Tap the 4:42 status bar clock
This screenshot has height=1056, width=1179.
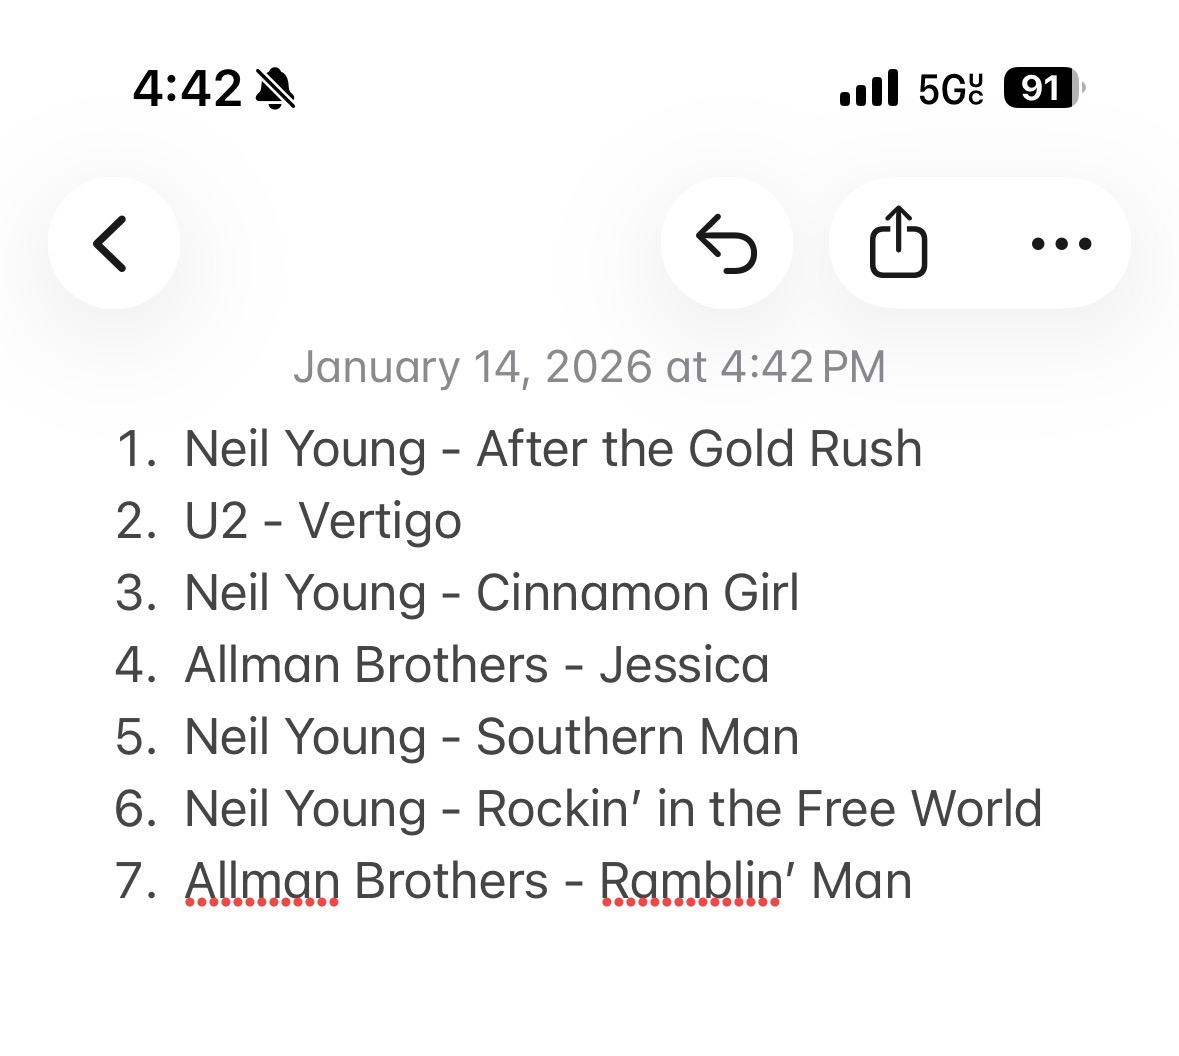tap(187, 89)
